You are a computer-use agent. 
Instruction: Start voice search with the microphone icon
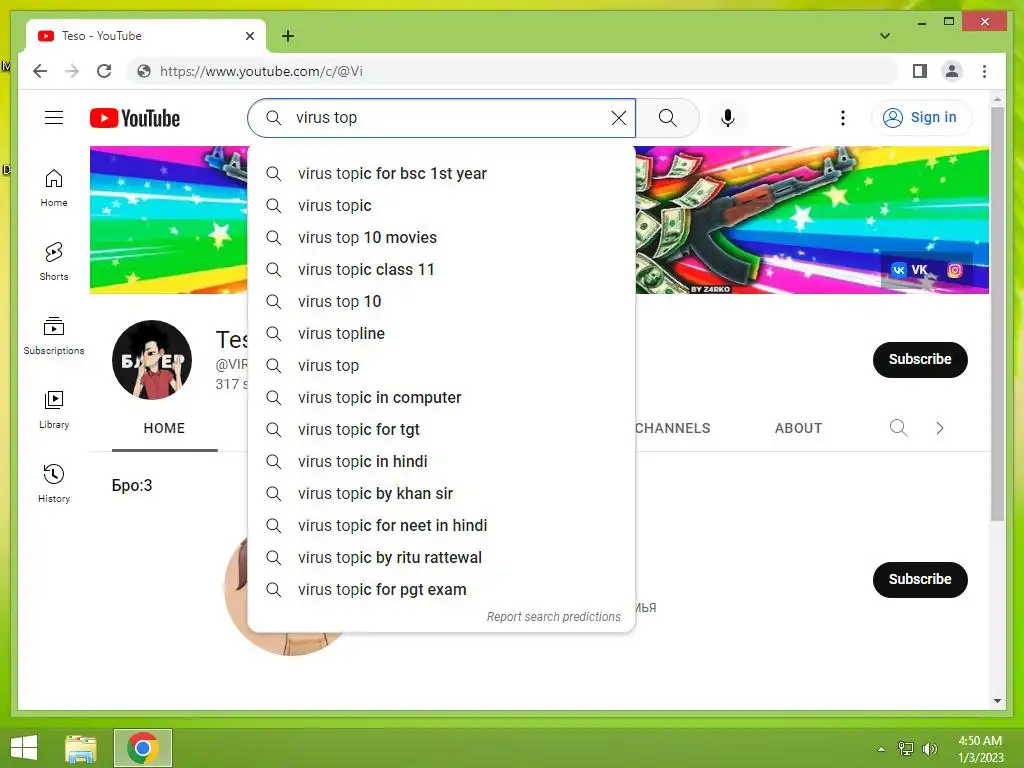728,118
